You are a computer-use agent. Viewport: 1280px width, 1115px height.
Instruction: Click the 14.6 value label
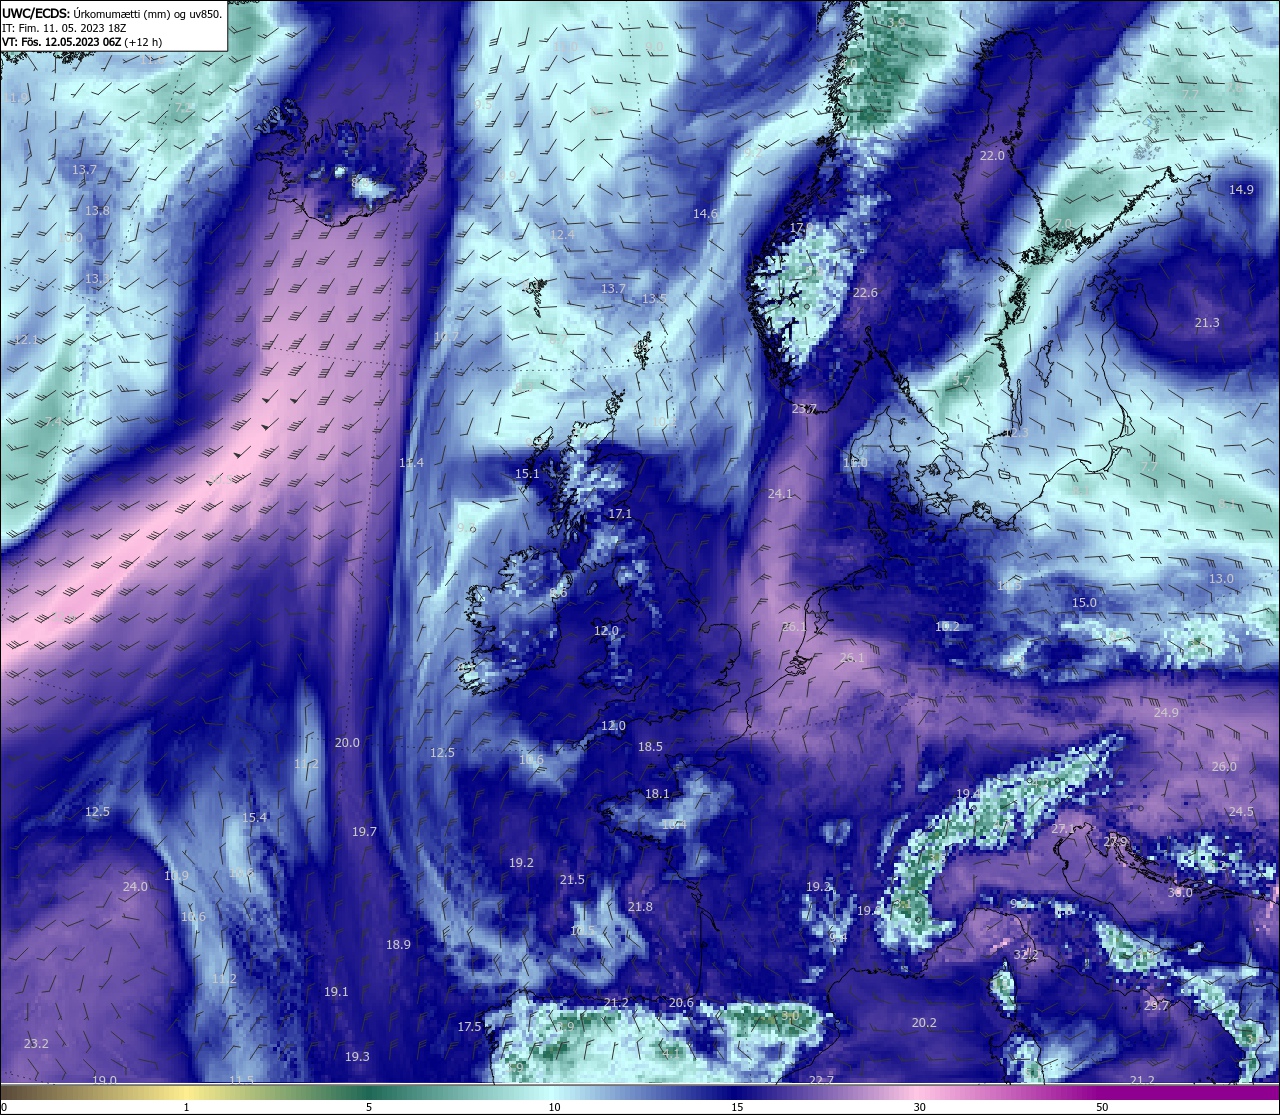point(706,213)
